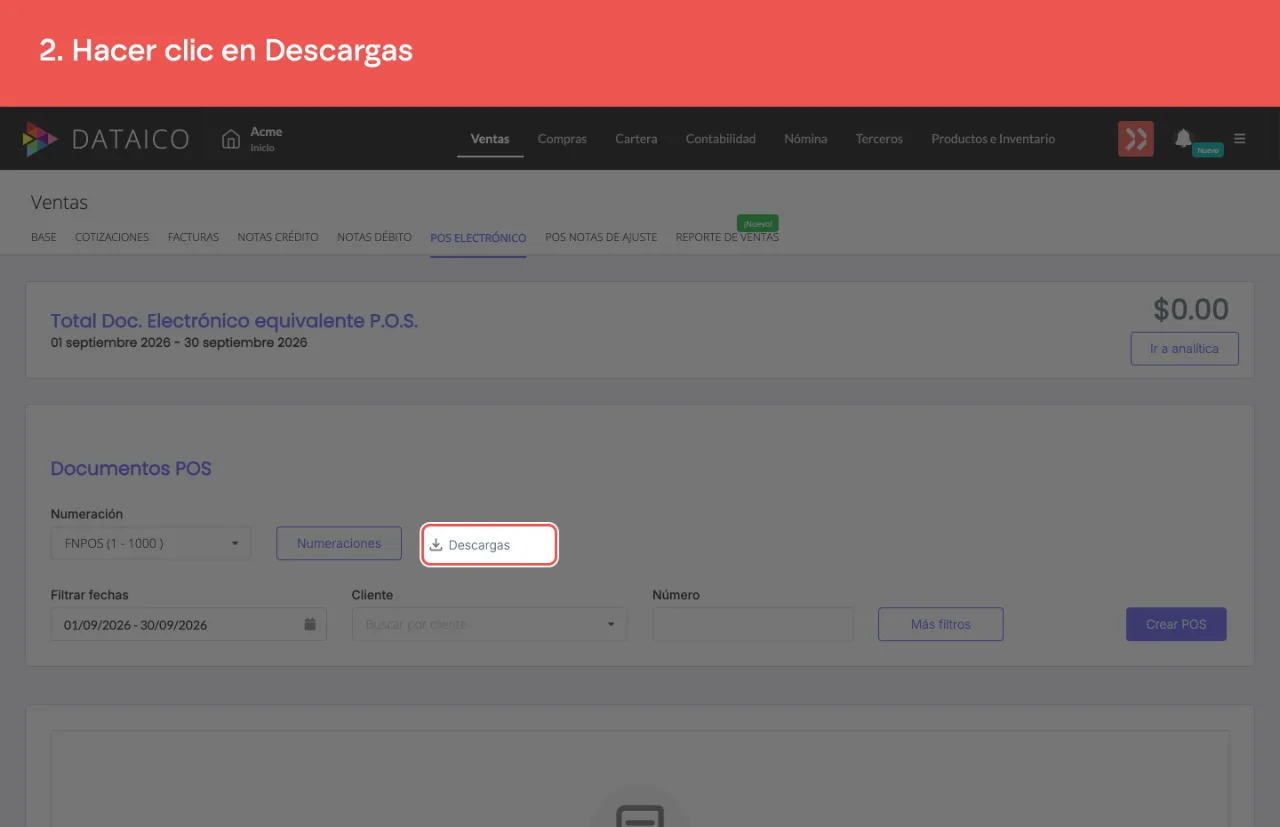Click the $0.00 total amount
Image resolution: width=1280 pixels, height=827 pixels.
point(1191,309)
